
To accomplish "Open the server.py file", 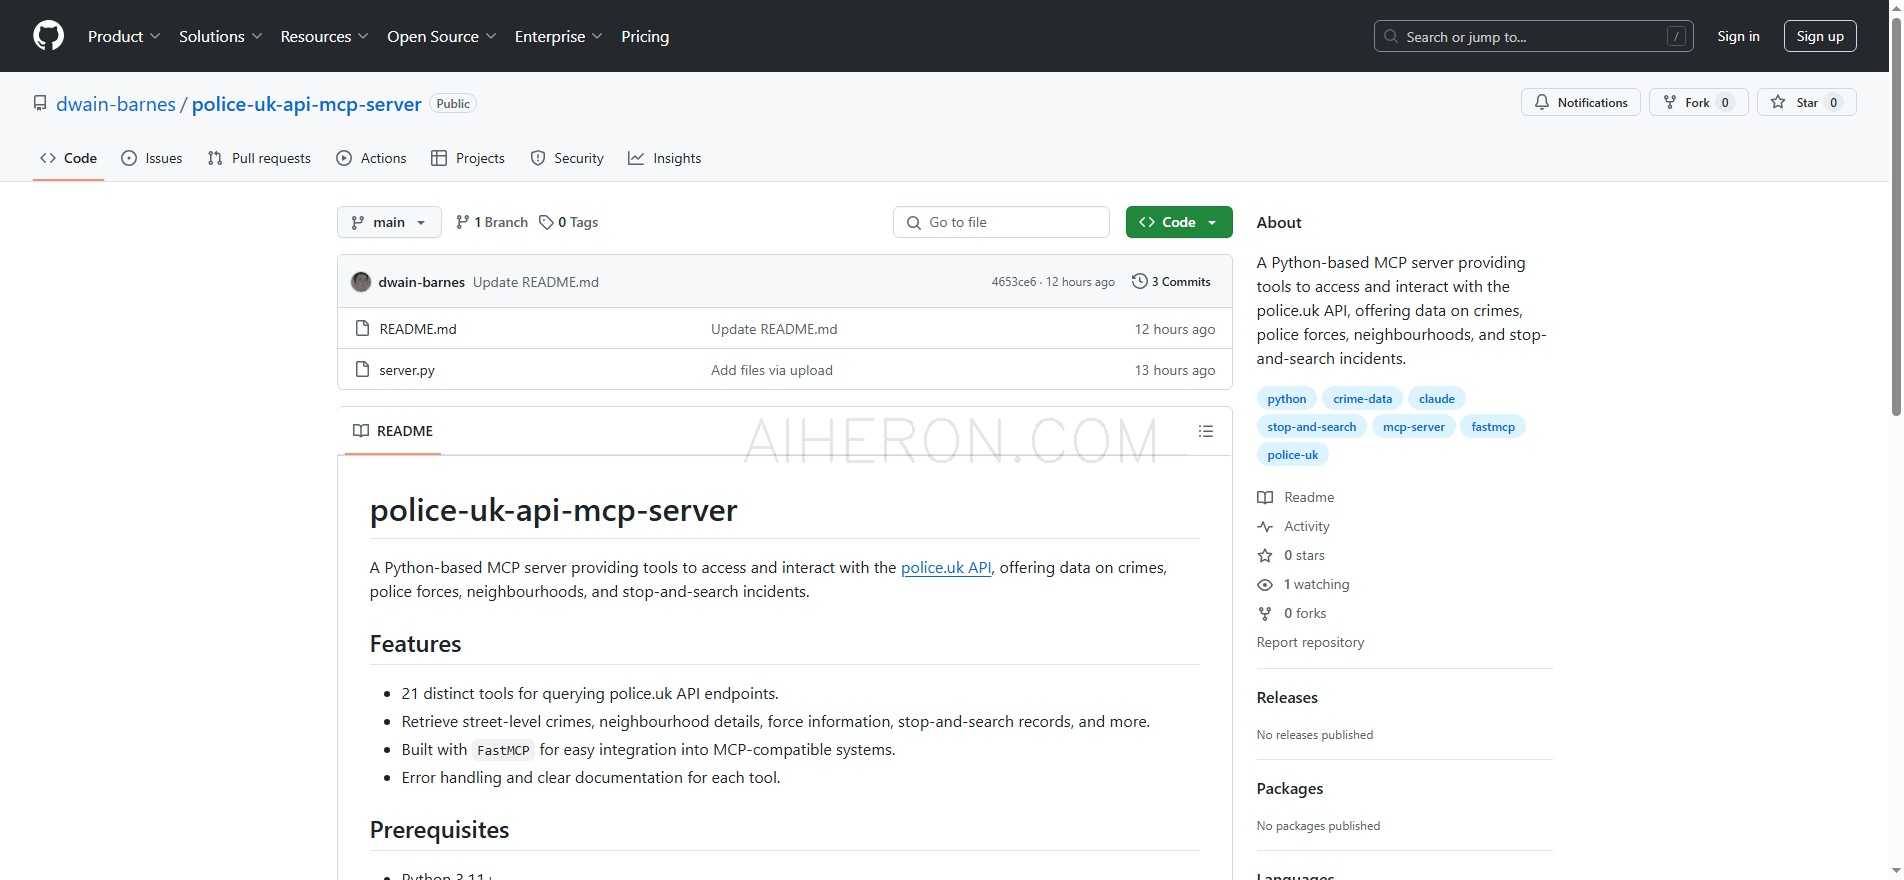I will tap(407, 370).
